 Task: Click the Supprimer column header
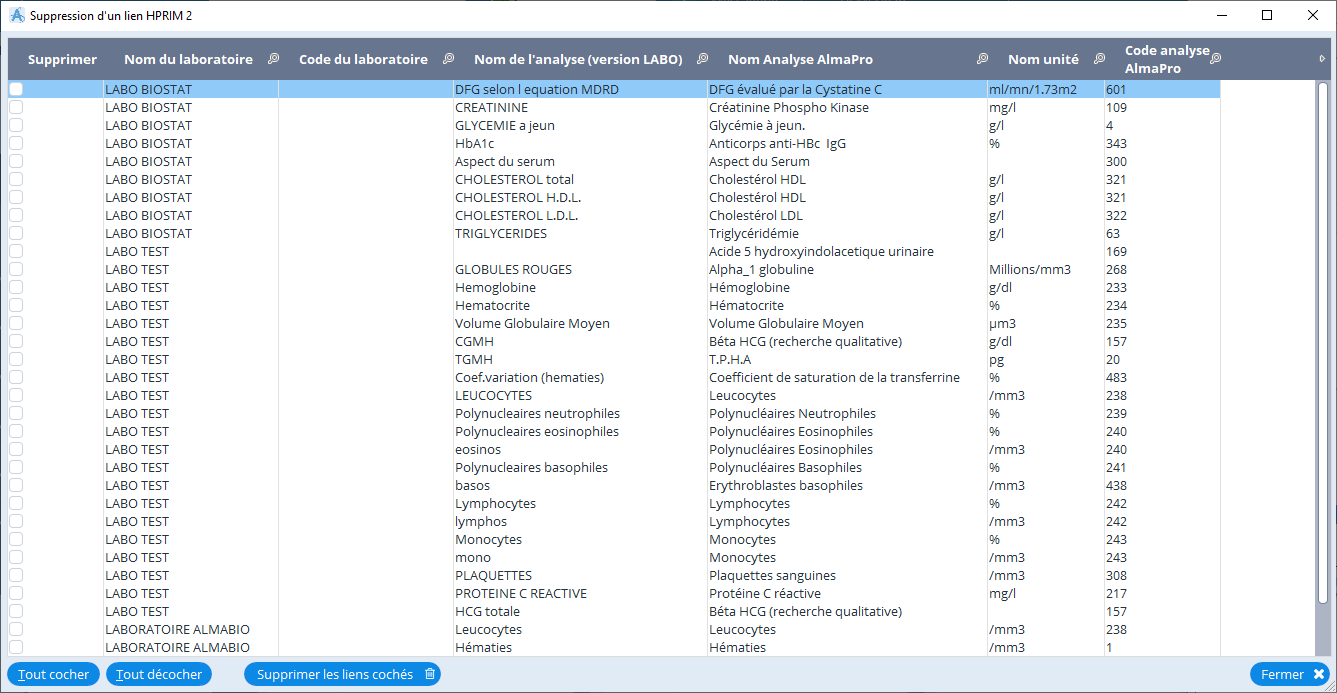pos(62,59)
